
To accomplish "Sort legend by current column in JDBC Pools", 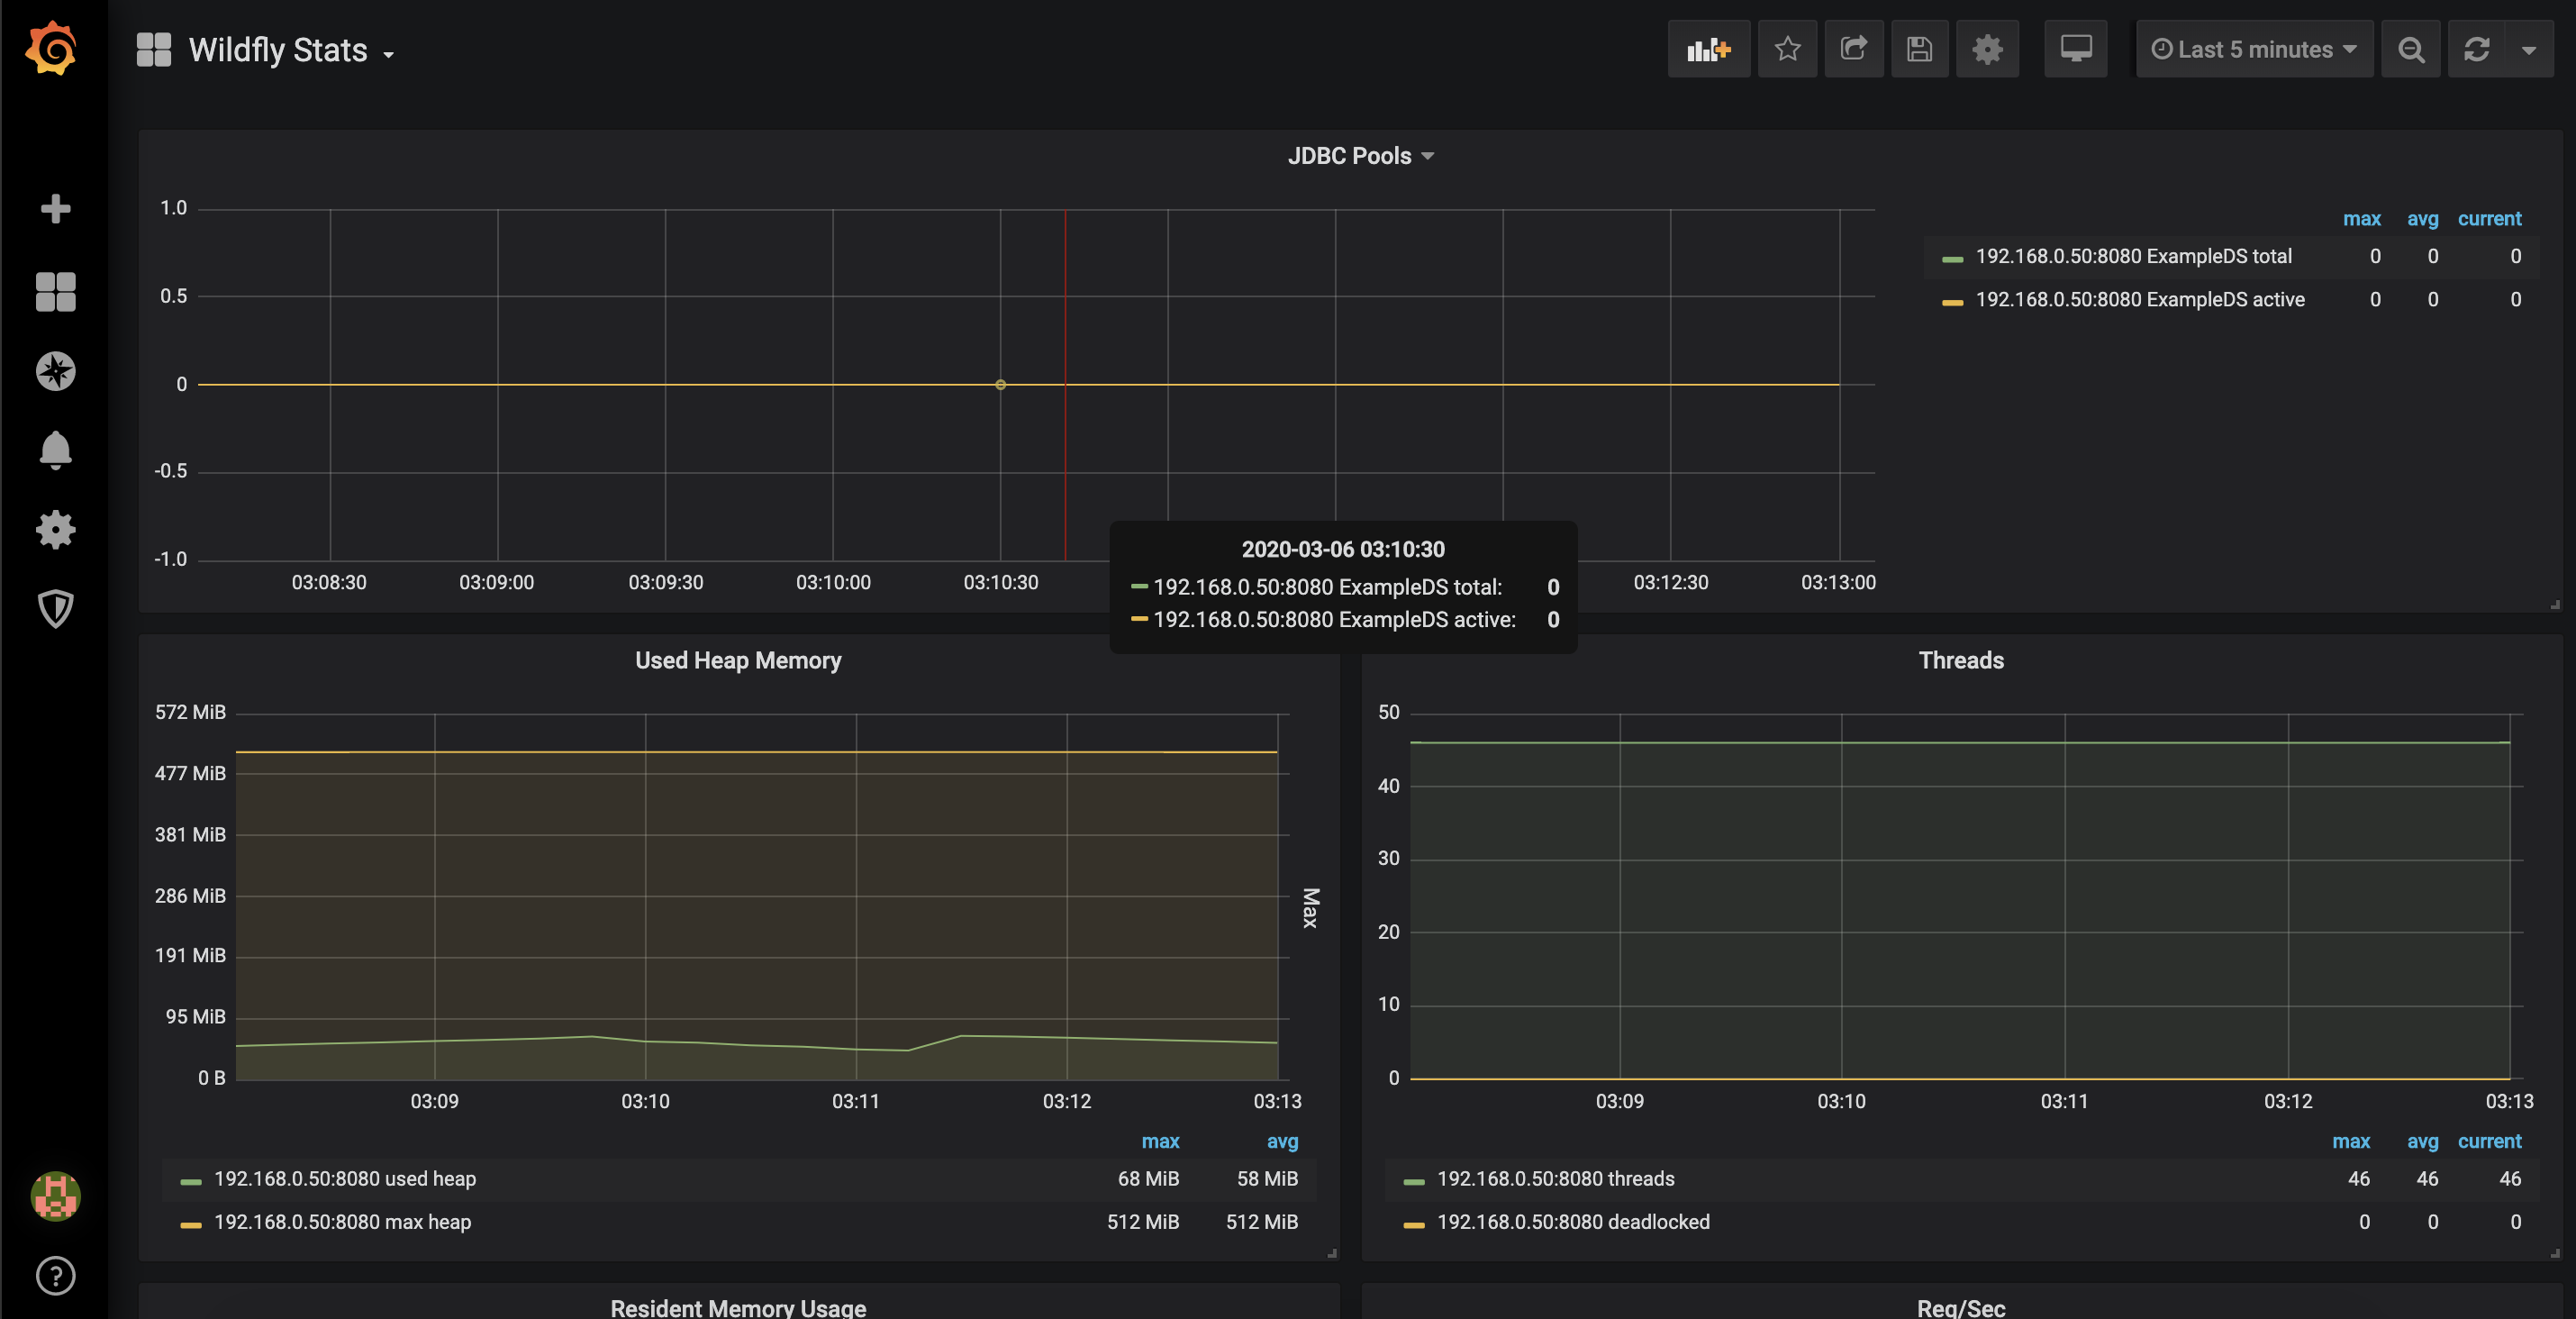I will (2489, 218).
